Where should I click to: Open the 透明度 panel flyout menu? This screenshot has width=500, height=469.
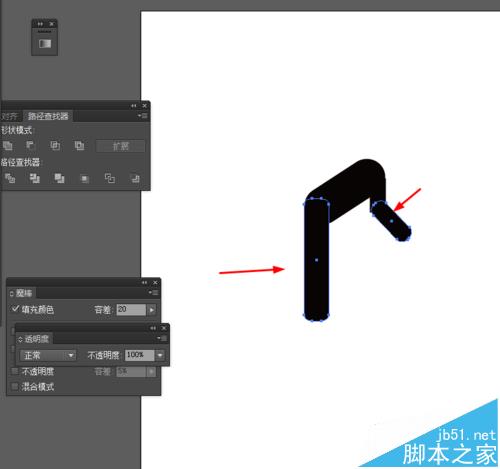[163, 339]
